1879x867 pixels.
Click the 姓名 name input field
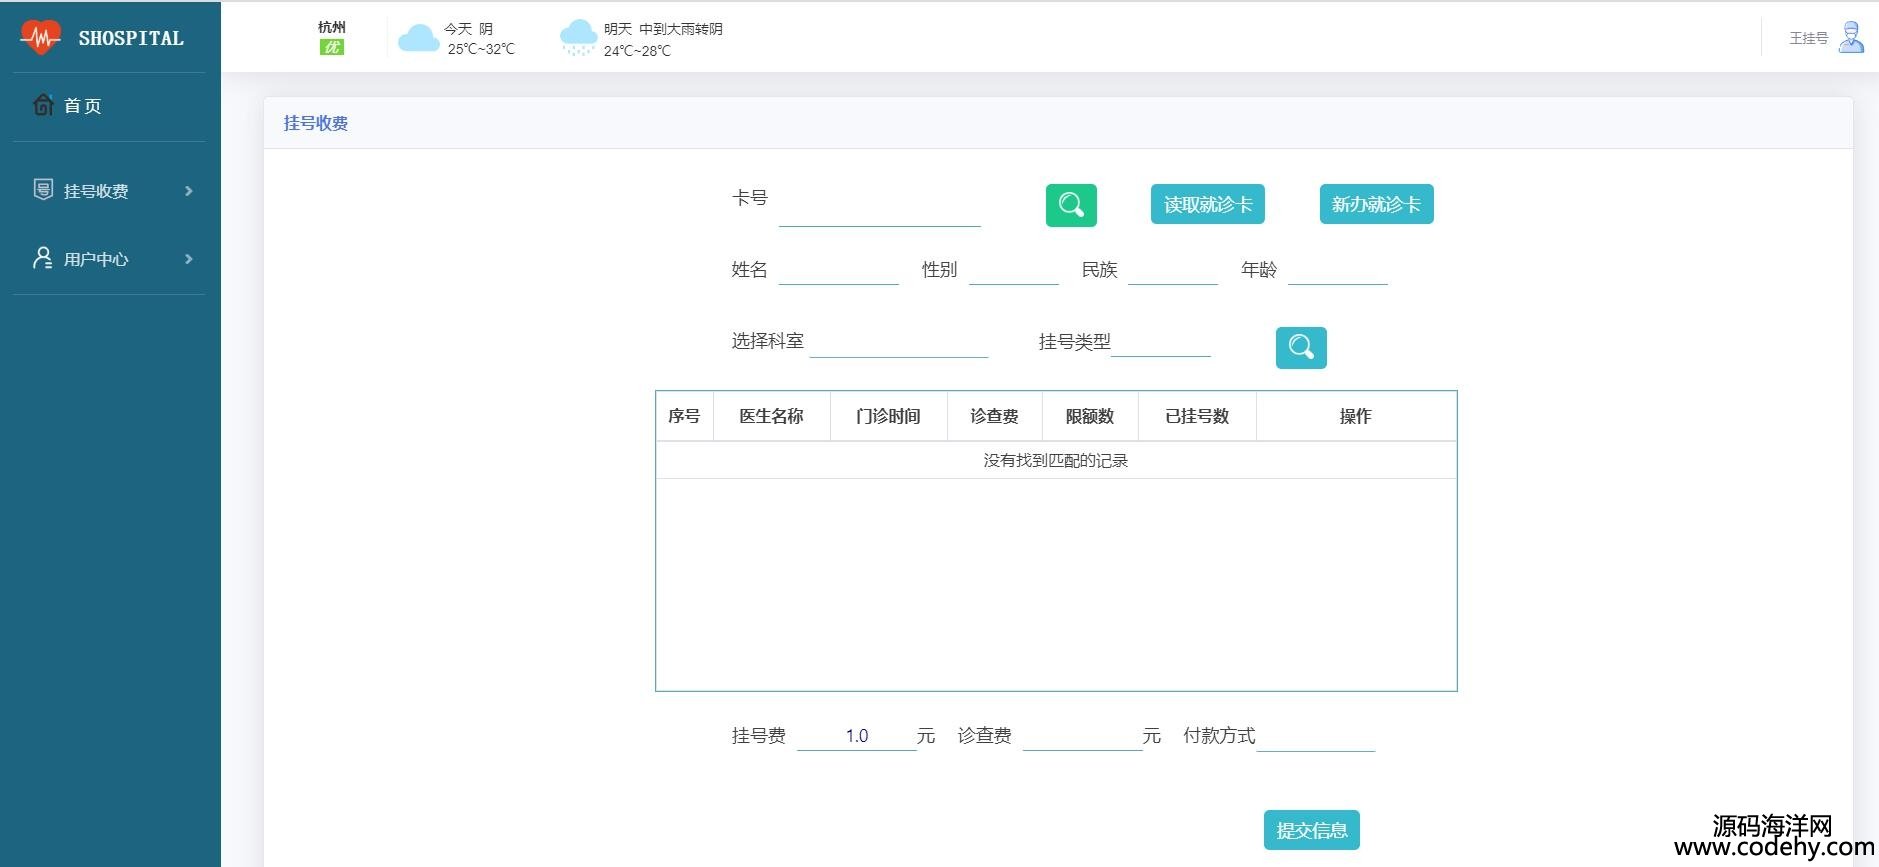838,270
